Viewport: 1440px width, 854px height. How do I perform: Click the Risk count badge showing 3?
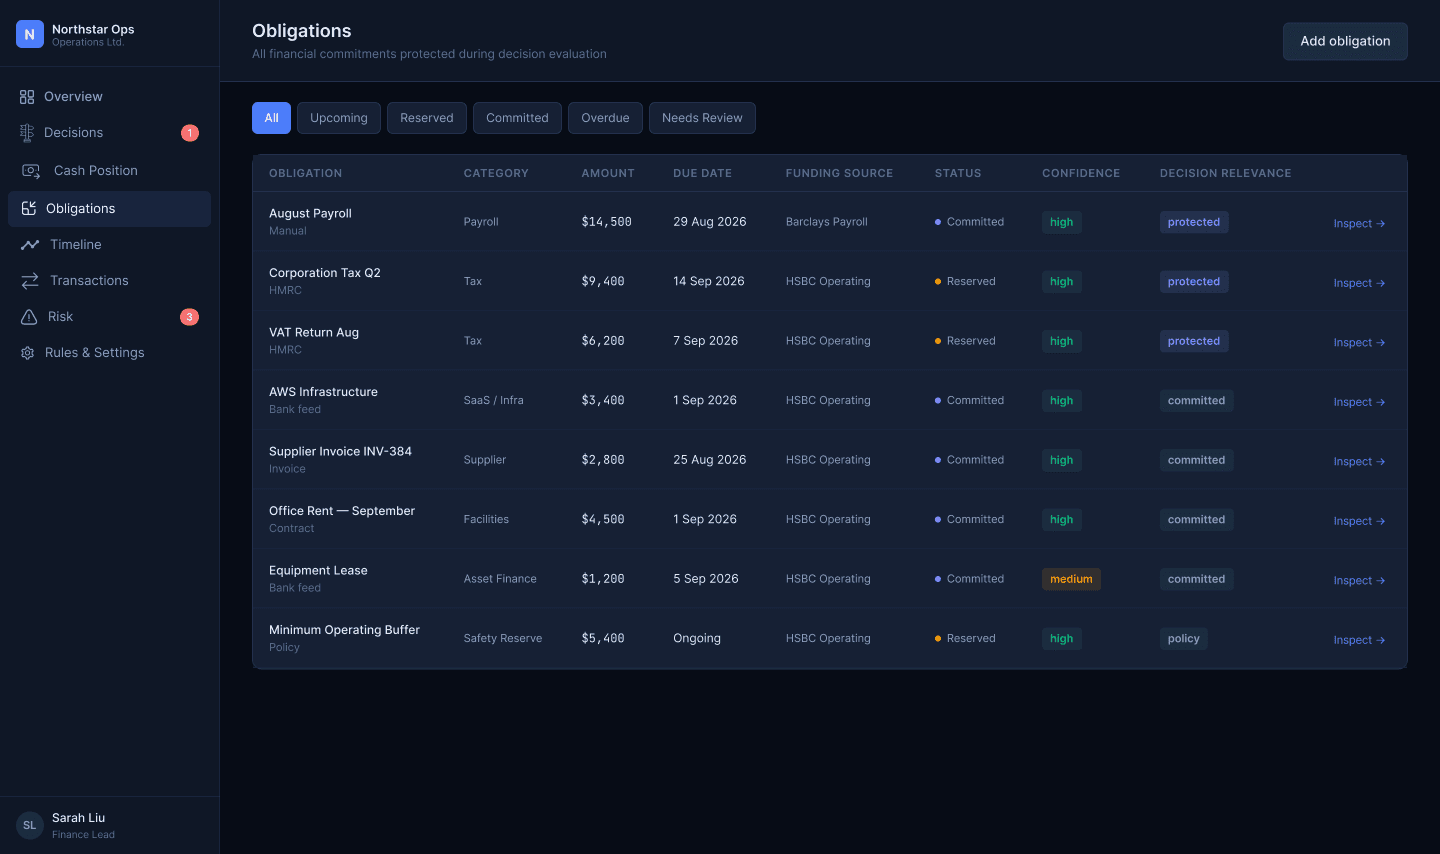[x=189, y=317]
